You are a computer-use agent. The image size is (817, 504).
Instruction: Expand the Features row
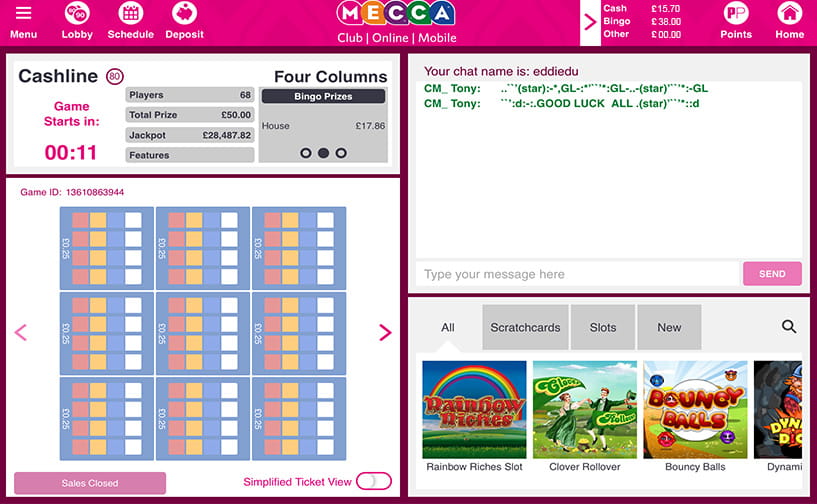click(x=190, y=155)
